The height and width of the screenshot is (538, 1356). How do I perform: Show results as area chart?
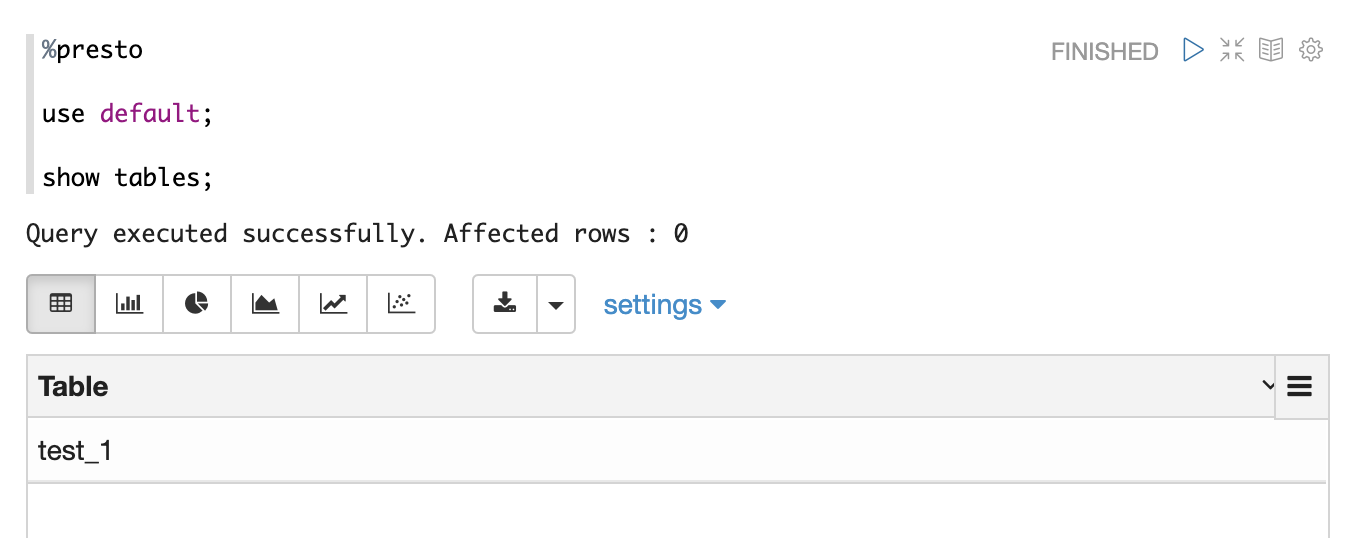tap(265, 304)
